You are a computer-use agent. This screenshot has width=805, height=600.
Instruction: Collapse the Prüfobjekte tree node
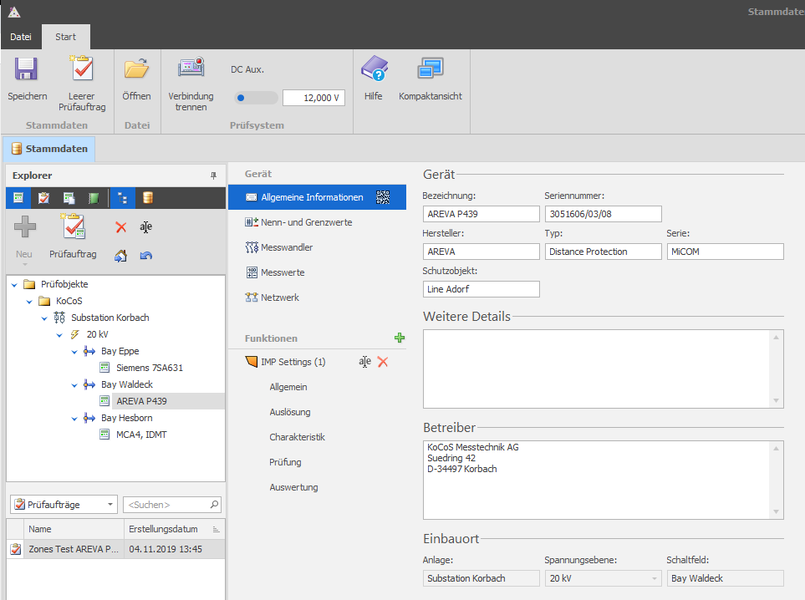[14, 285]
